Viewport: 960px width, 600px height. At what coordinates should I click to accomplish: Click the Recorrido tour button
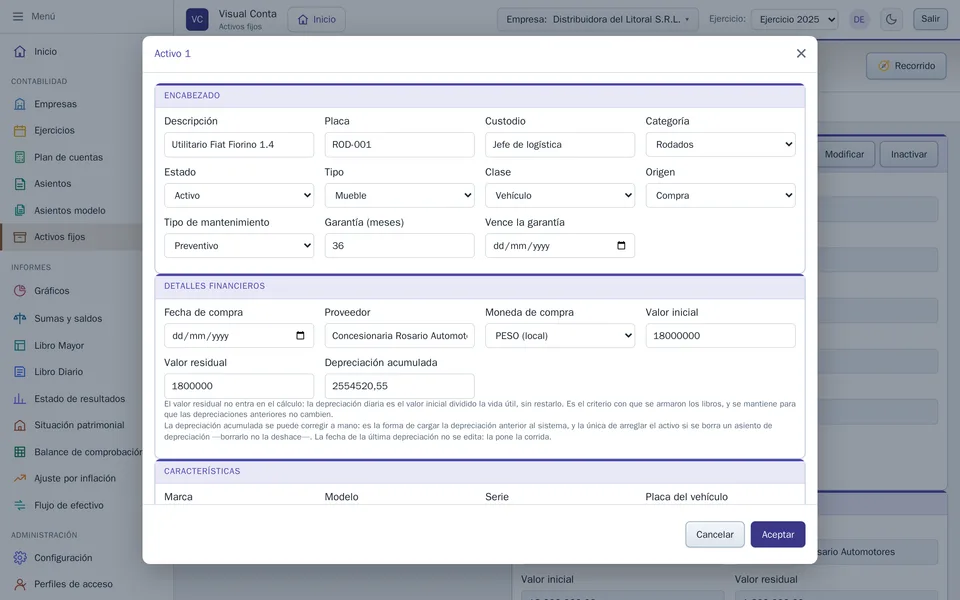point(906,66)
